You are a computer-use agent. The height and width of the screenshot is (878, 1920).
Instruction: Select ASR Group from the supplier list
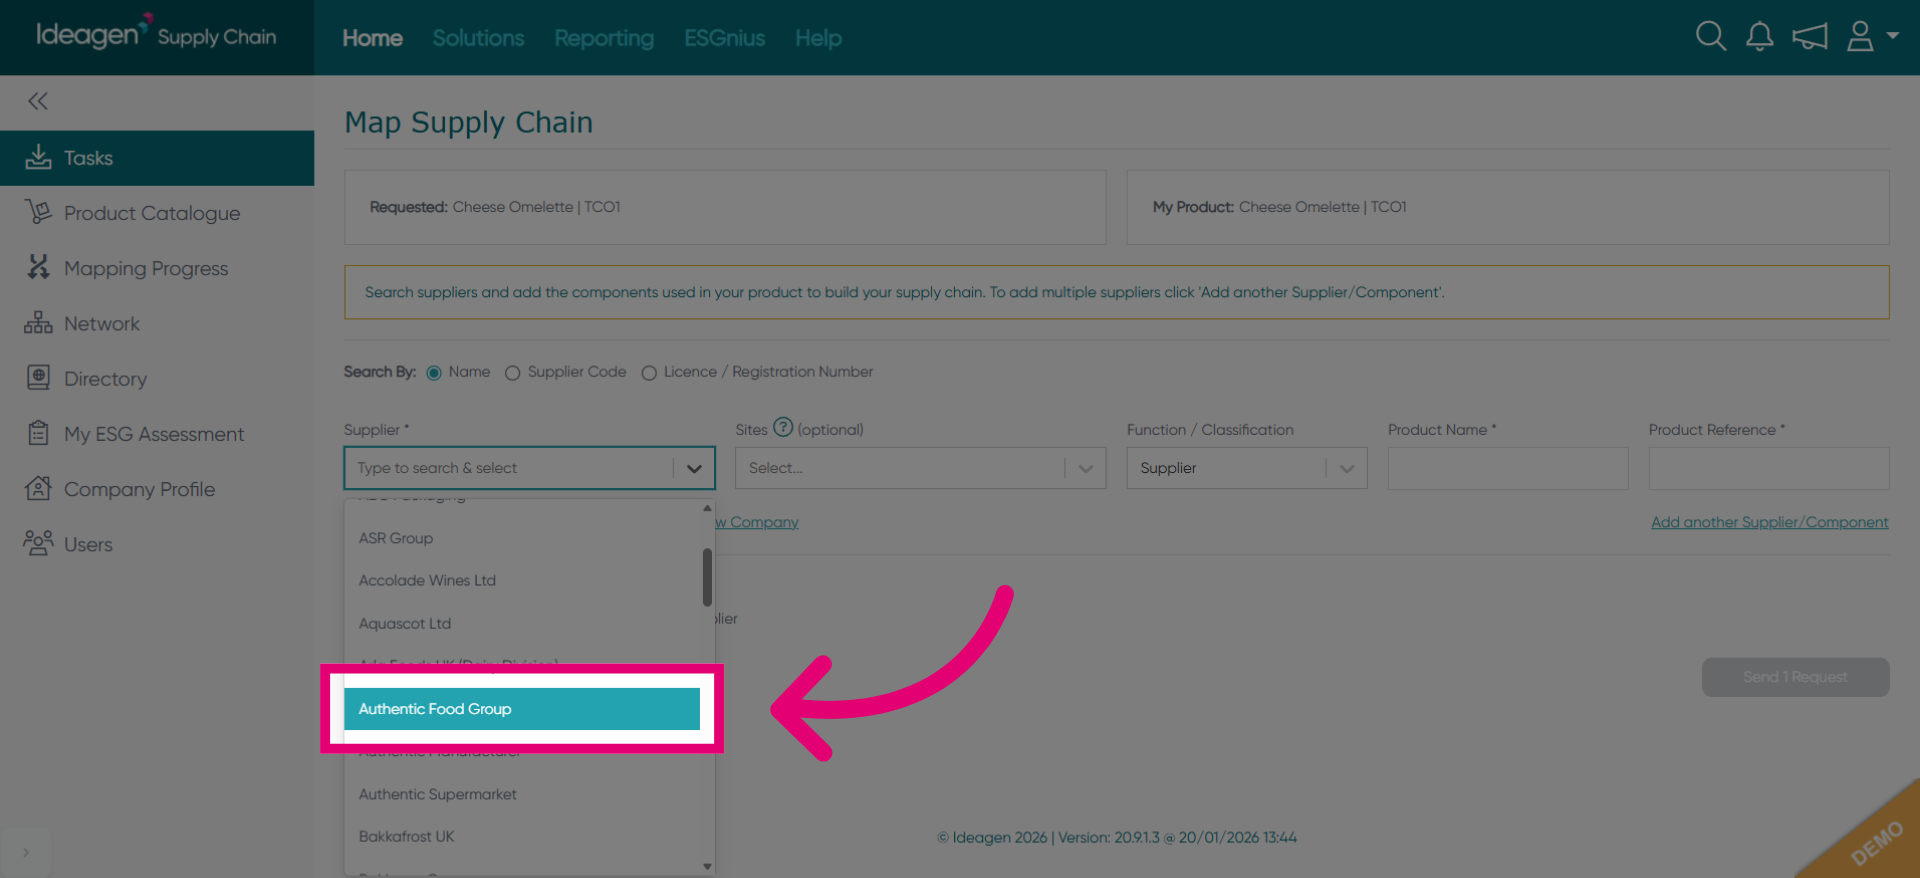tap(523, 538)
